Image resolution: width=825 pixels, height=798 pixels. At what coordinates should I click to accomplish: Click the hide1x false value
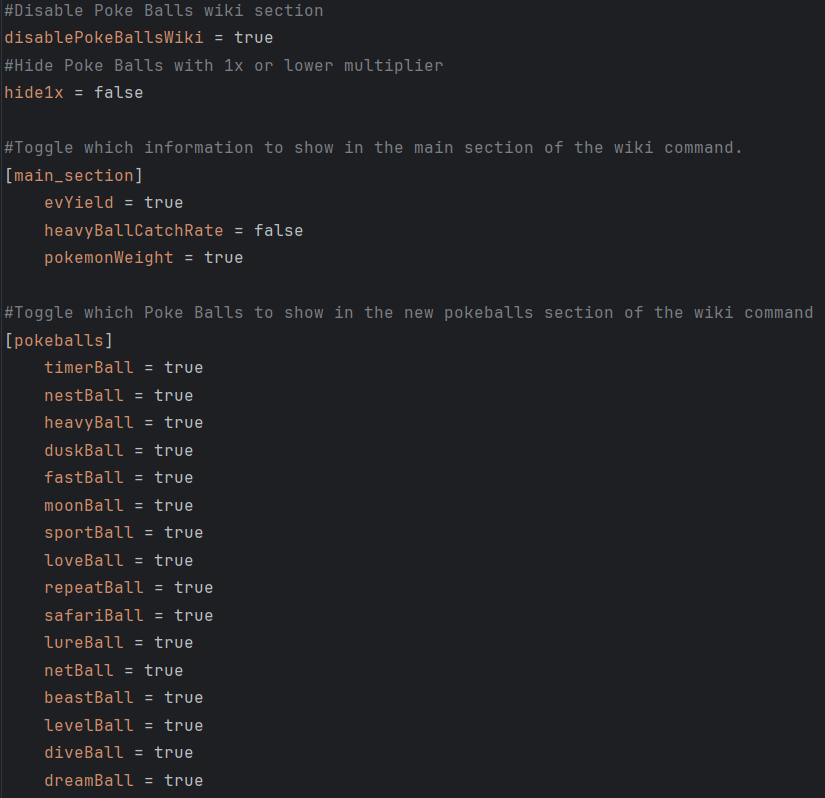click(118, 93)
